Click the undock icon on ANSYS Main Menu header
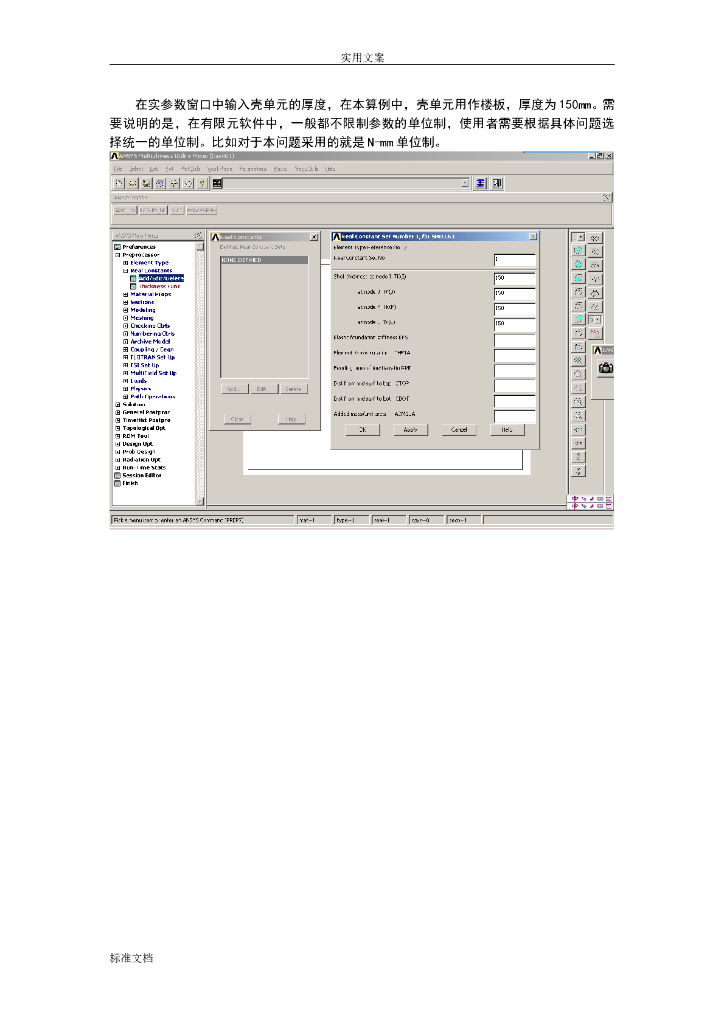Screen dimensions: 724x1024 coord(198,235)
